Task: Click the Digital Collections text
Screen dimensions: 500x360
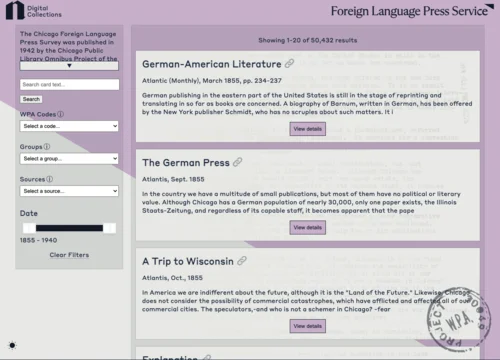Action: point(44,11)
